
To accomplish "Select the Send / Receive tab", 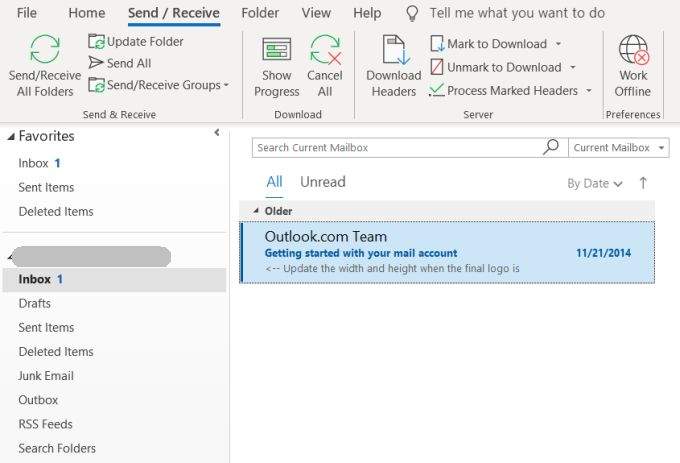I will [174, 13].
